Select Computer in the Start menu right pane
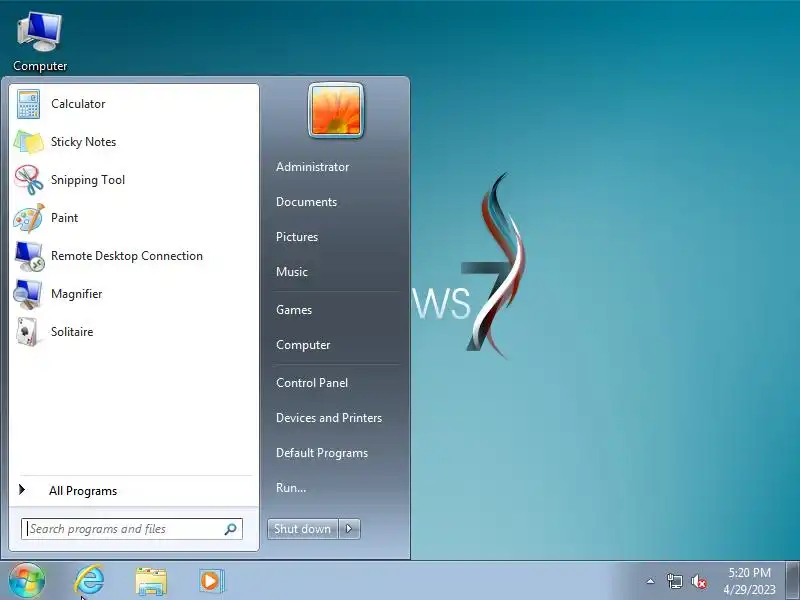 point(303,345)
